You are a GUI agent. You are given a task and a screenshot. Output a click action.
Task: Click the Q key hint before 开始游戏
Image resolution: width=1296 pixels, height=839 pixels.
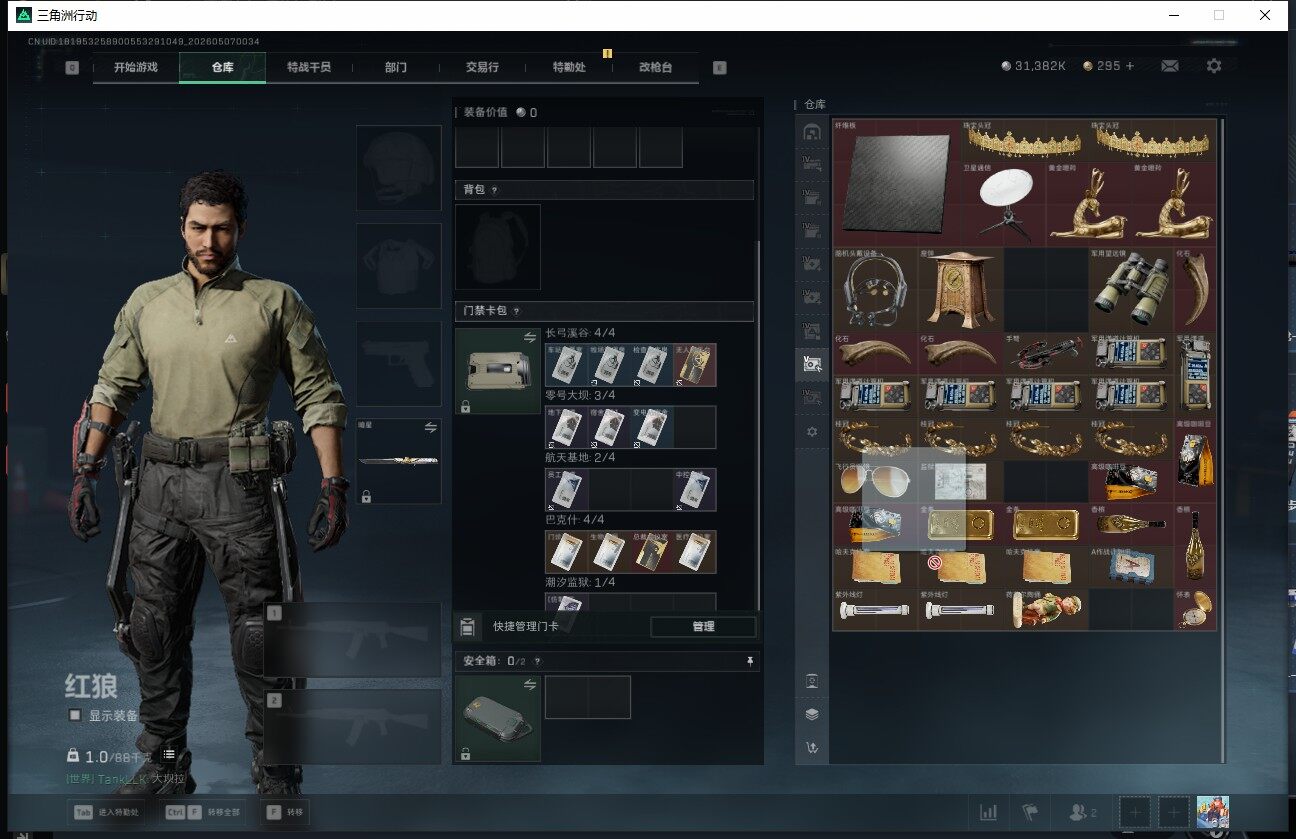(x=72, y=68)
